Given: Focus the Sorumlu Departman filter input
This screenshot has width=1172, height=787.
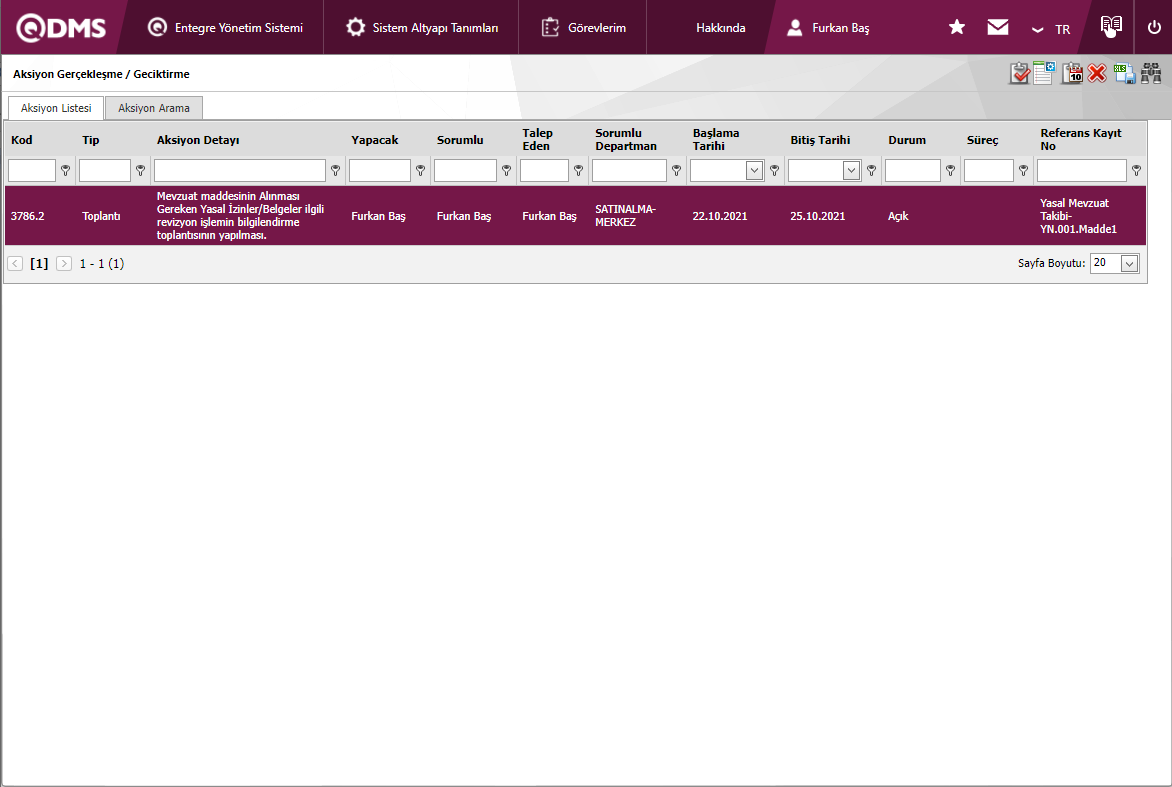Looking at the screenshot, I should [629, 170].
